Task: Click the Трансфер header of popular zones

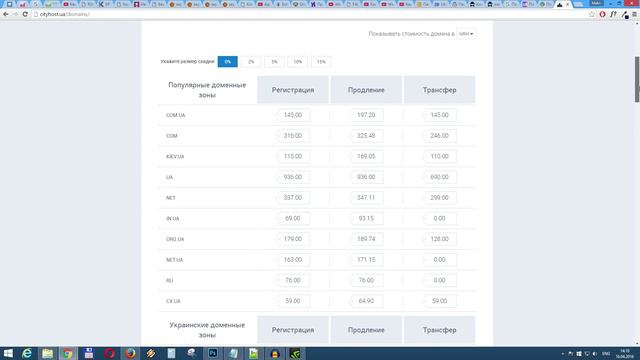Action: (x=440, y=90)
